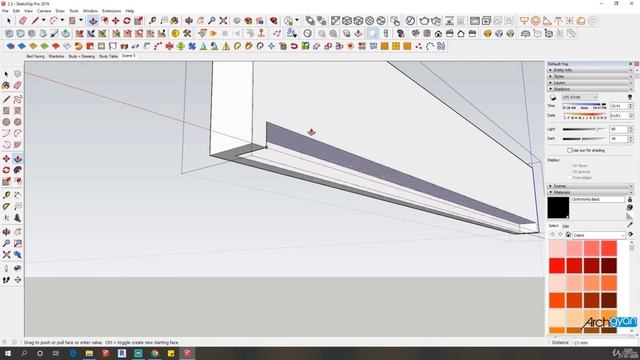Activate the Push/Pull tool in left palette
This screenshot has width=640, height=360.
pos(18,159)
